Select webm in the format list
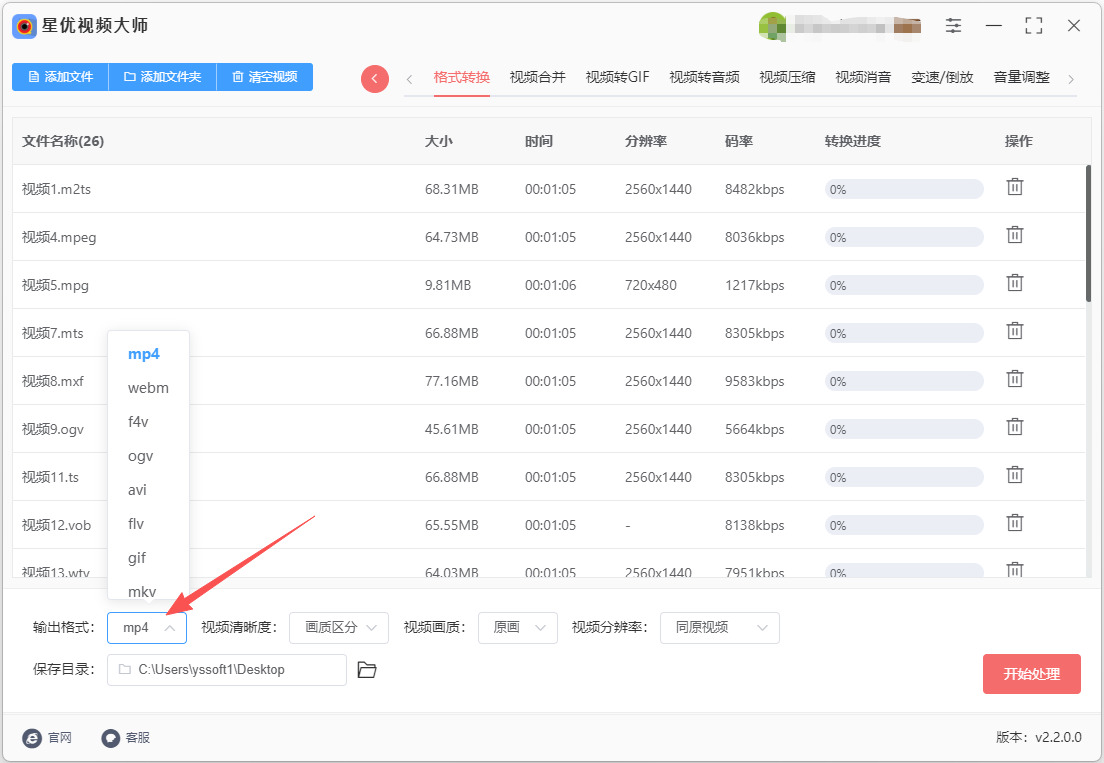The width and height of the screenshot is (1104, 763). [x=148, y=388]
